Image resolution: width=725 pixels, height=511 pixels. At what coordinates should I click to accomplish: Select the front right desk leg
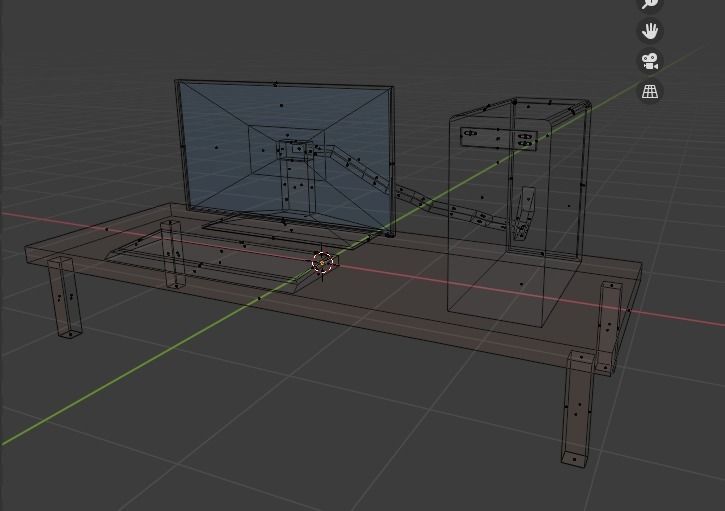point(577,408)
